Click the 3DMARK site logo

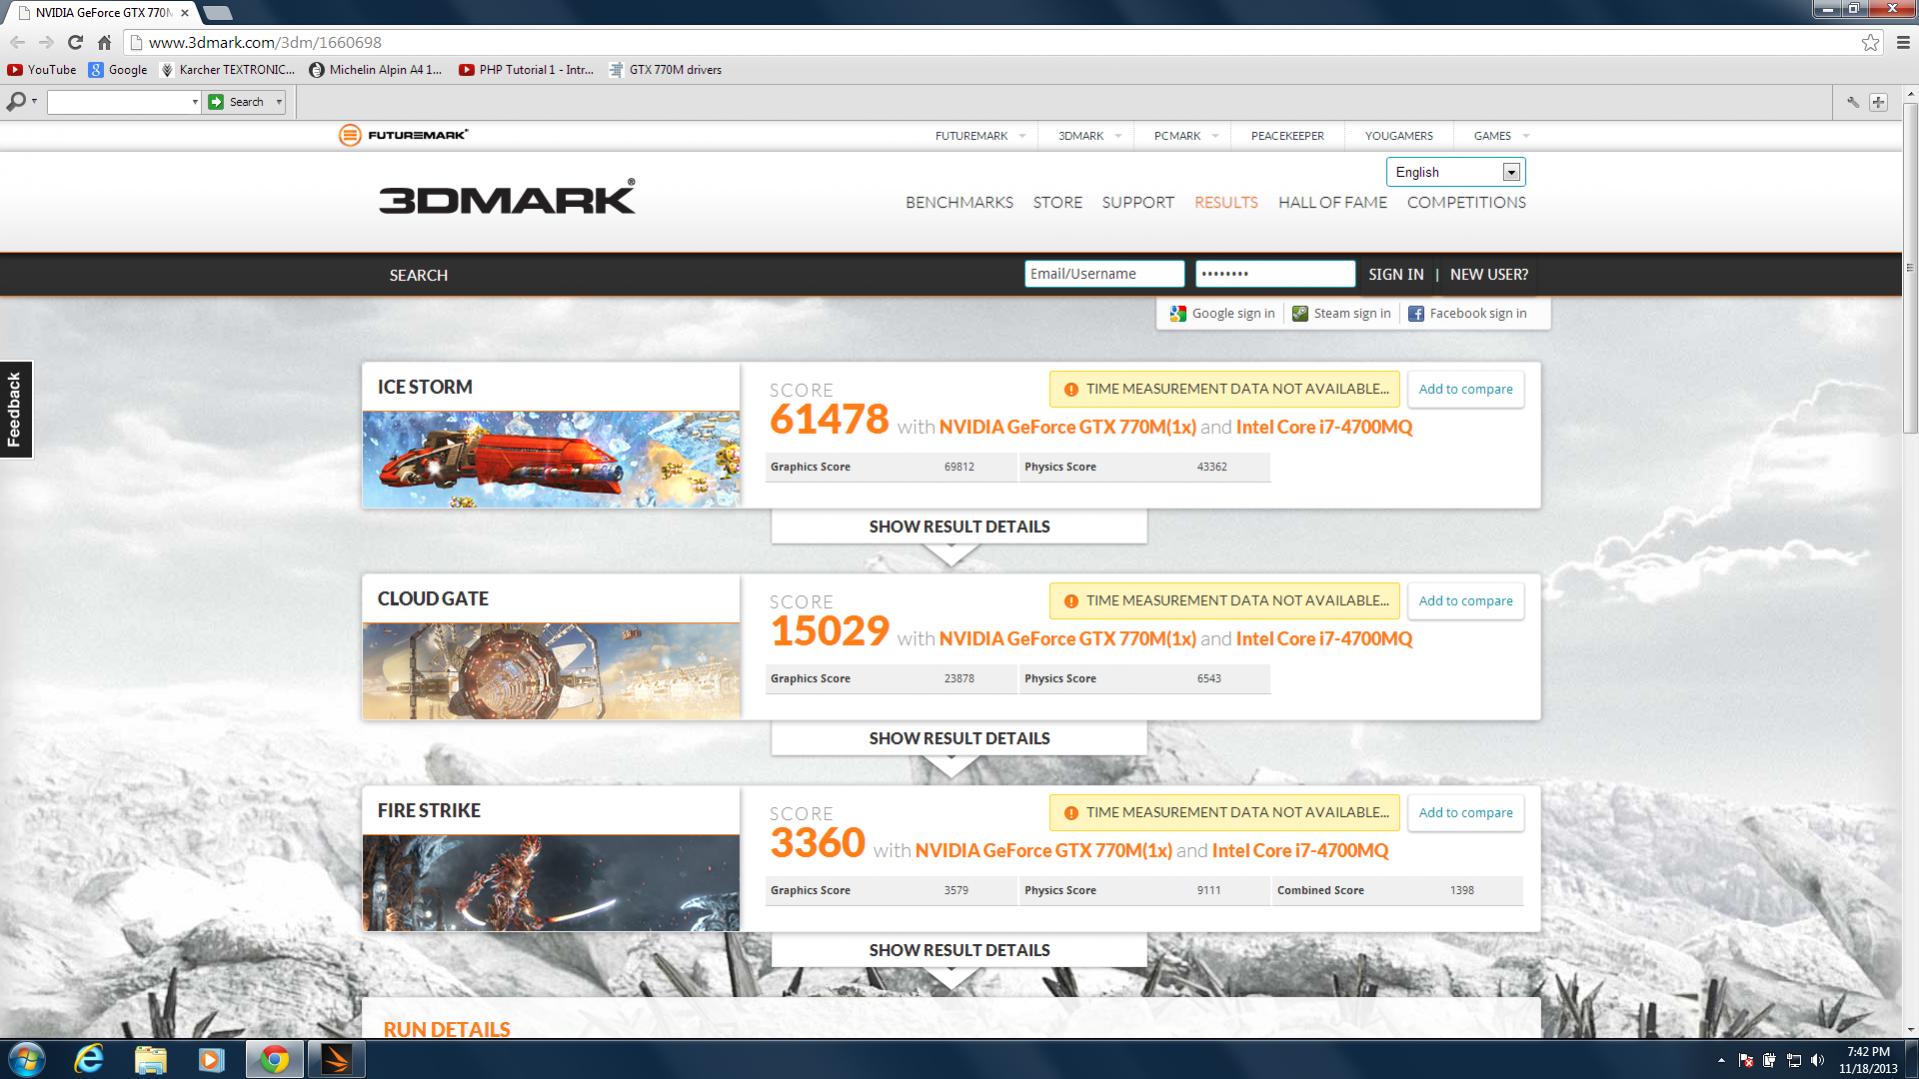(x=507, y=197)
